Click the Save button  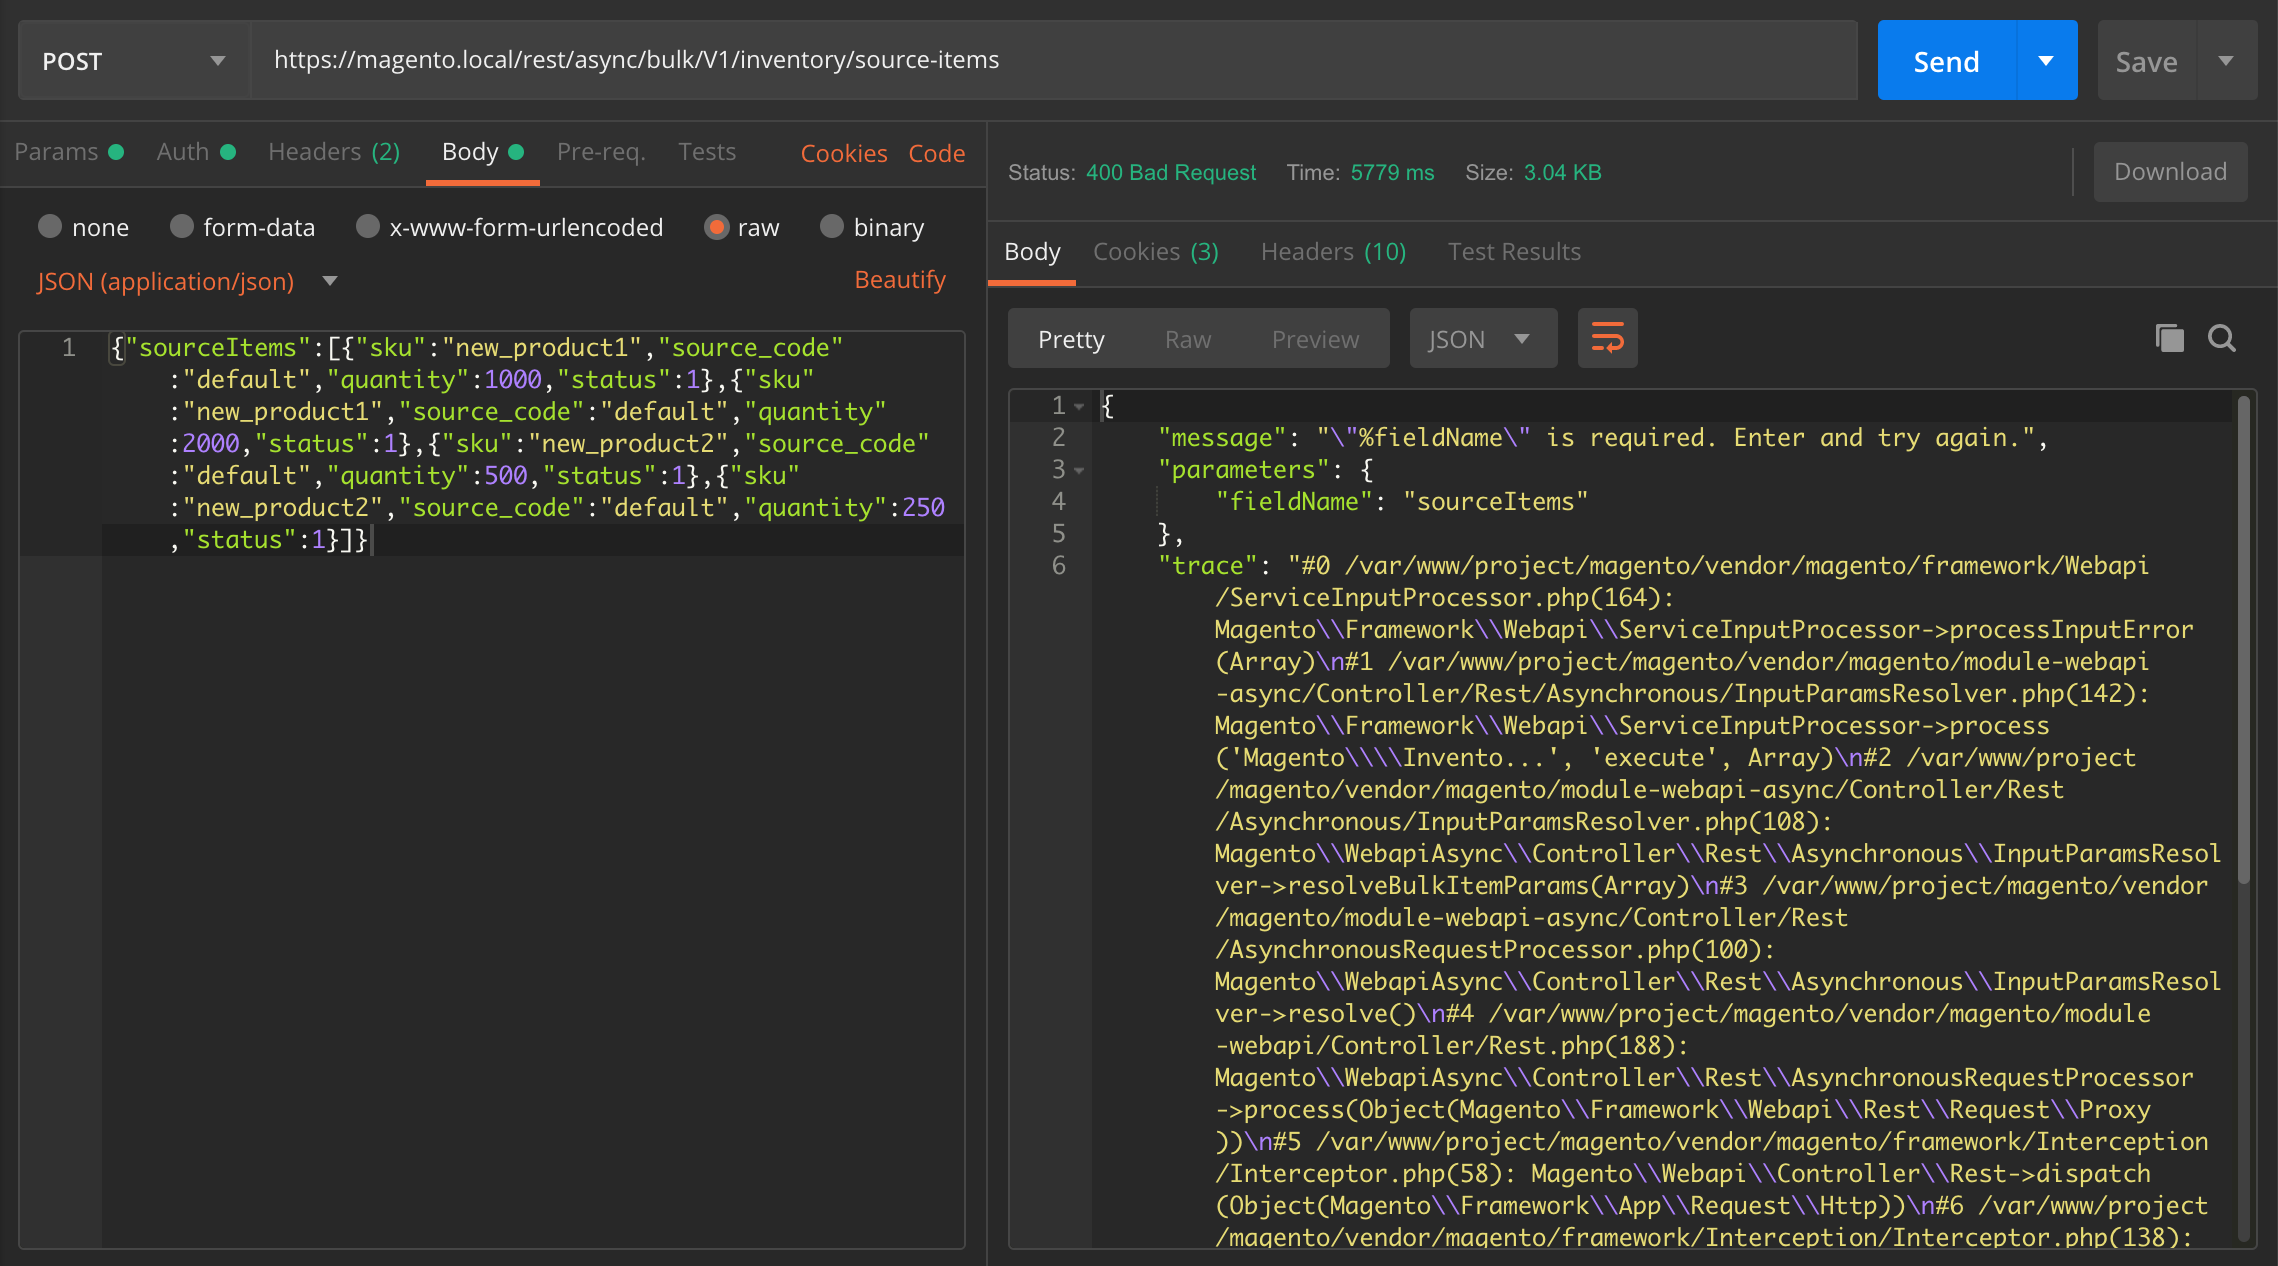[x=2146, y=61]
